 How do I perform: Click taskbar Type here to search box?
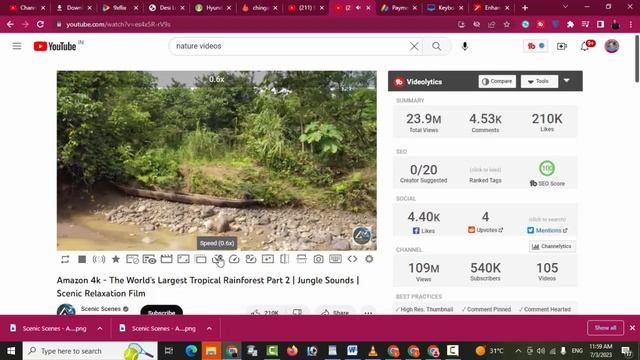pos(90,351)
